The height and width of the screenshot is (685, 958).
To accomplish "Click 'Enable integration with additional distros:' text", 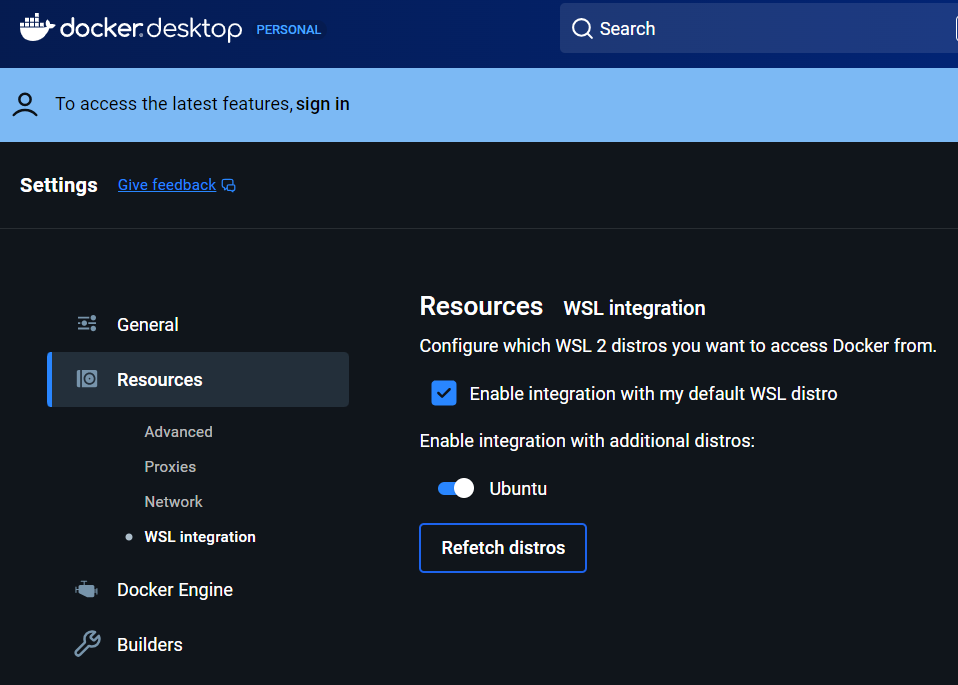I will point(587,441).
